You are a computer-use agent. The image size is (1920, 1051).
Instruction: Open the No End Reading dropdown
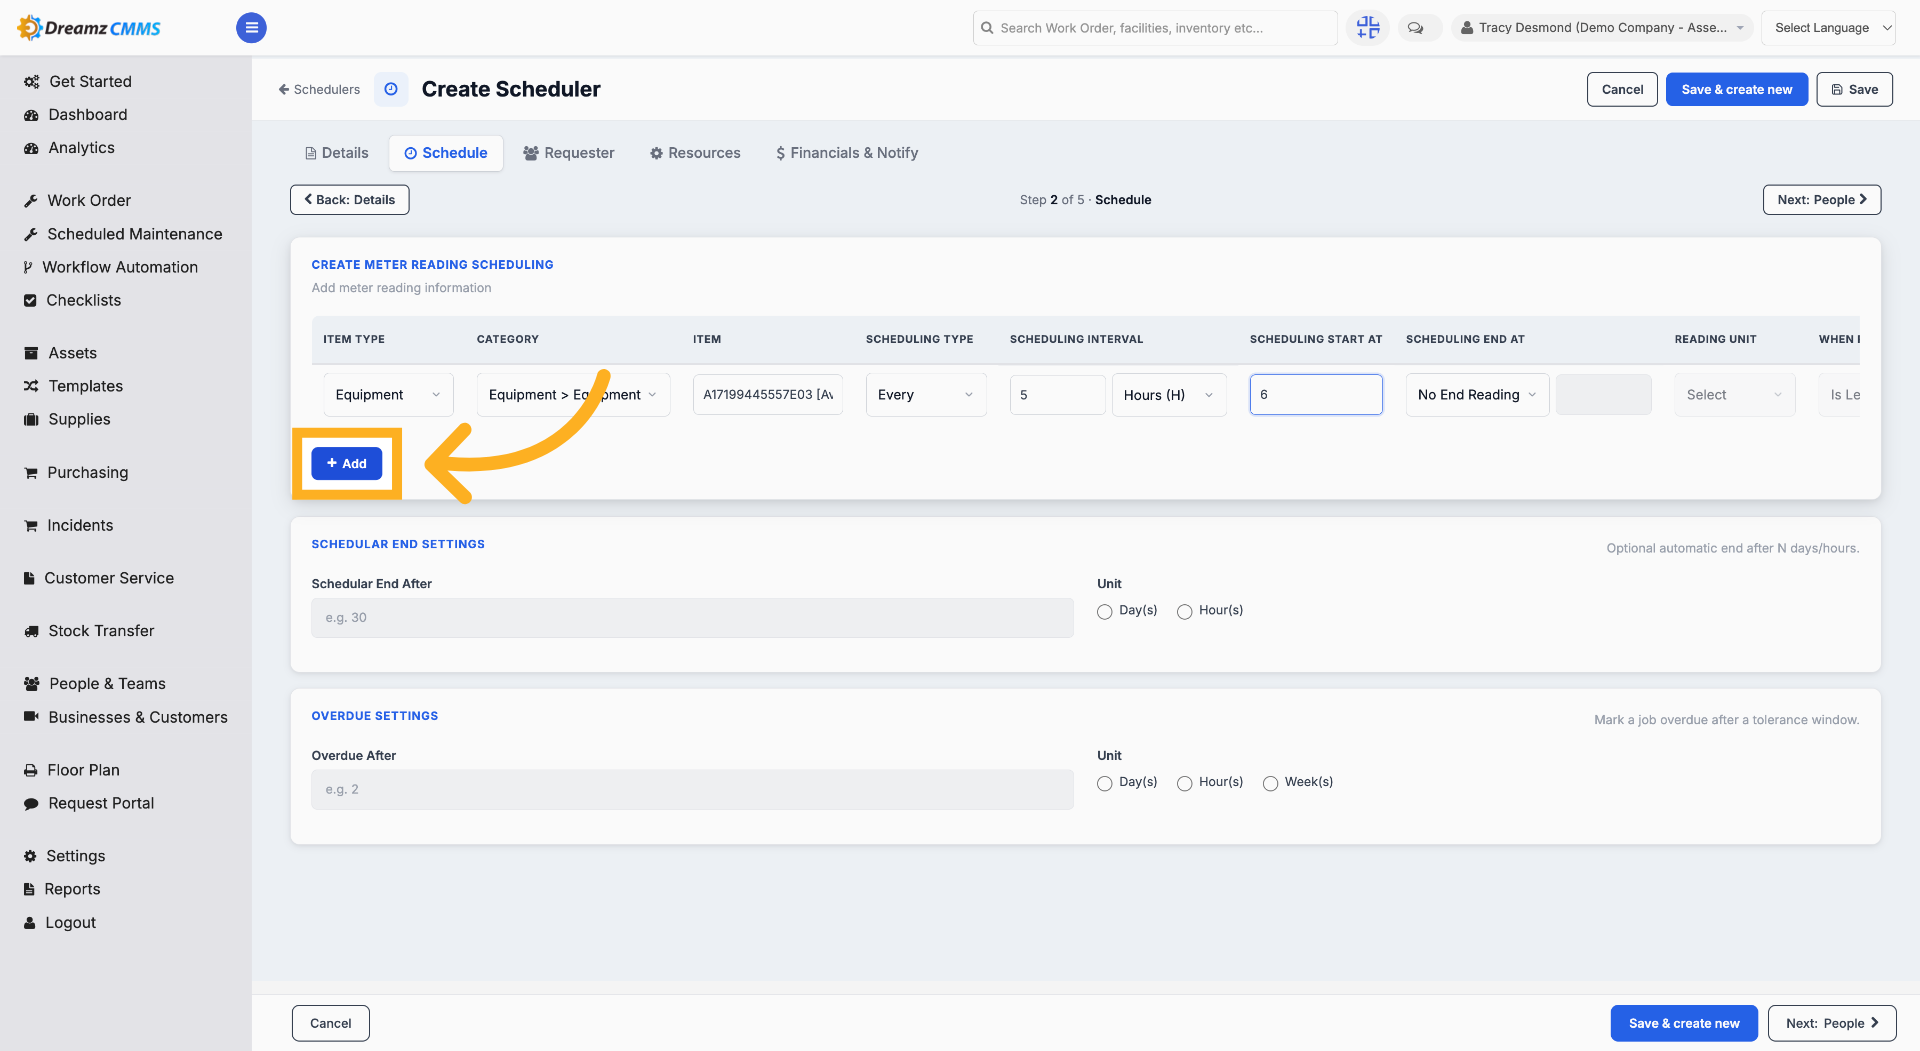click(1477, 395)
